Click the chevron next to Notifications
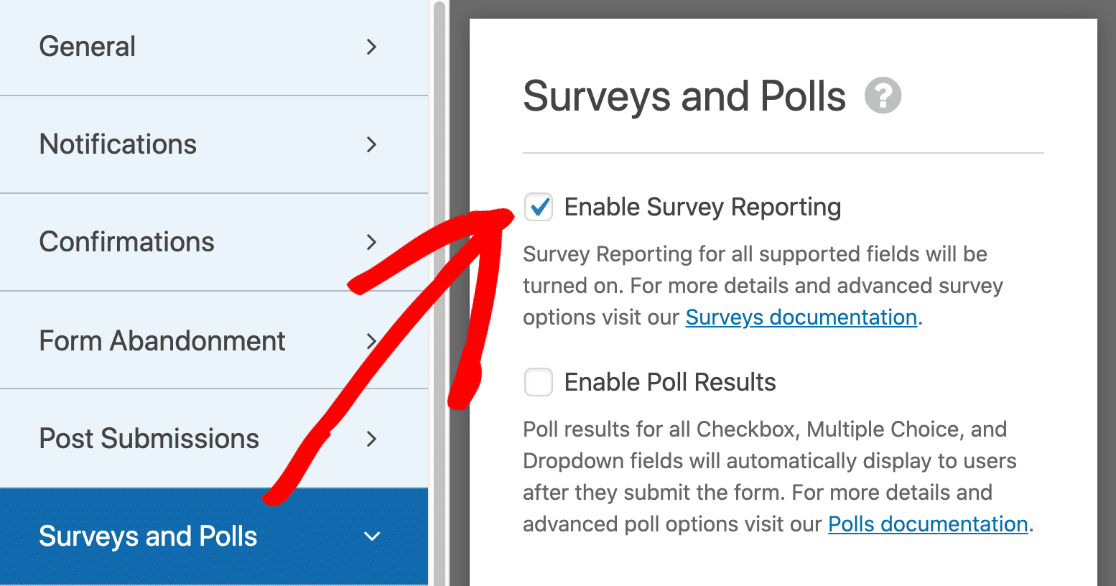1116x586 pixels. click(372, 145)
